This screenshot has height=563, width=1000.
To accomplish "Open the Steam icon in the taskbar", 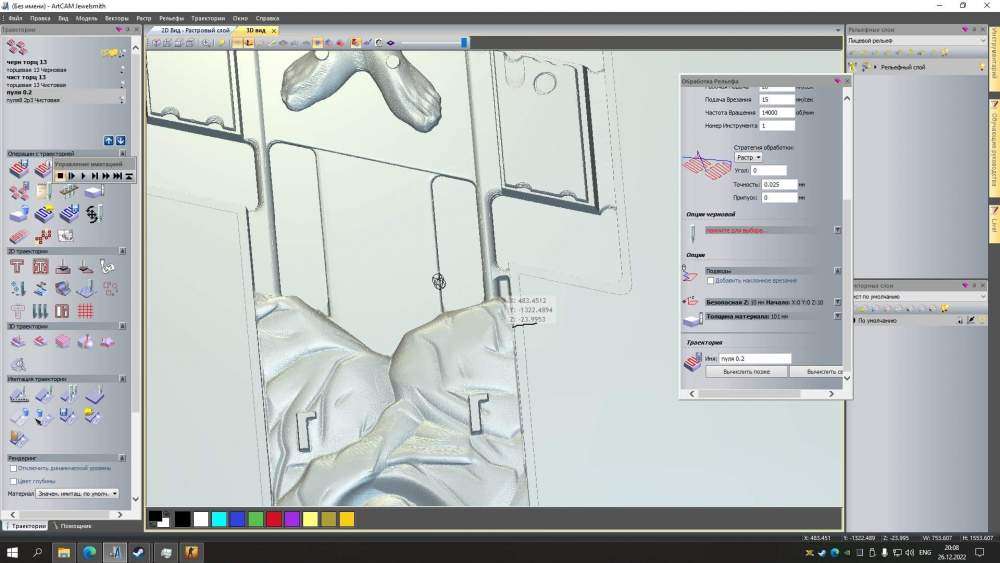I will 140,552.
